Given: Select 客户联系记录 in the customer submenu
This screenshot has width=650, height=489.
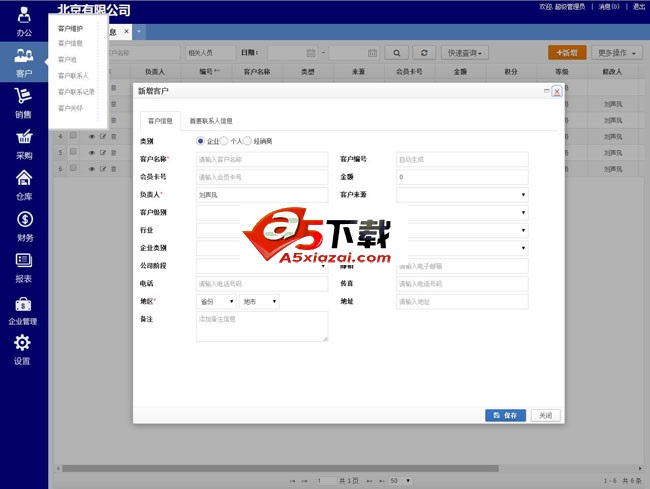Looking at the screenshot, I should coord(76,92).
